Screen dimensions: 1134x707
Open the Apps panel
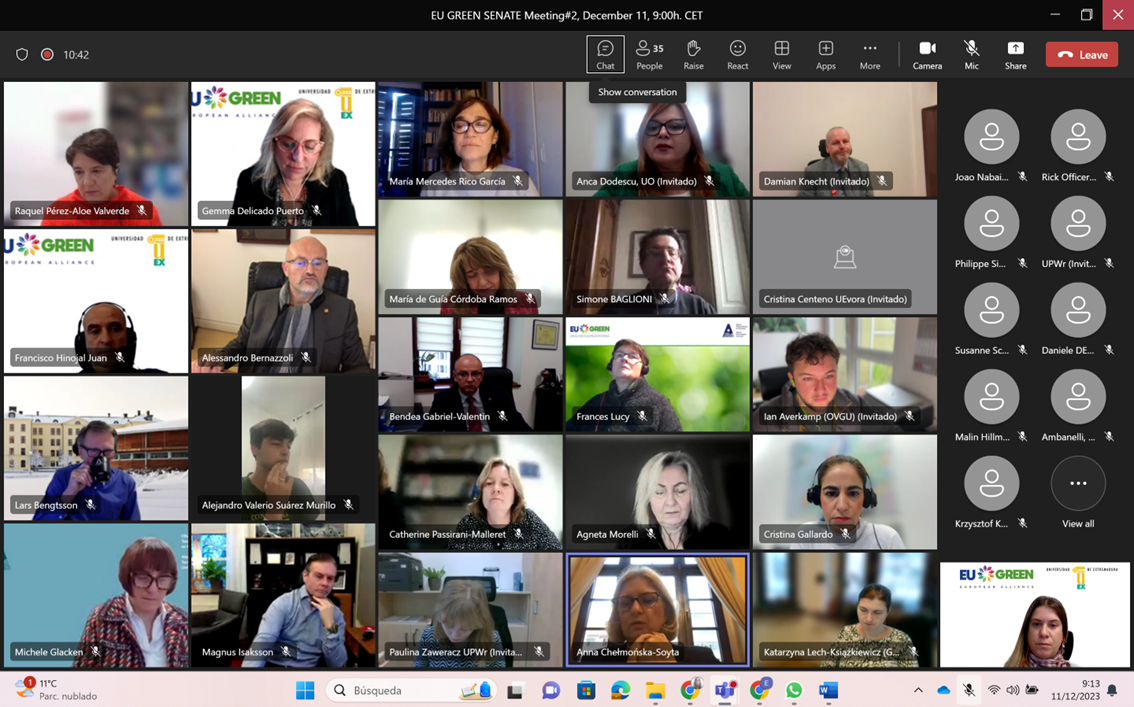click(x=825, y=54)
